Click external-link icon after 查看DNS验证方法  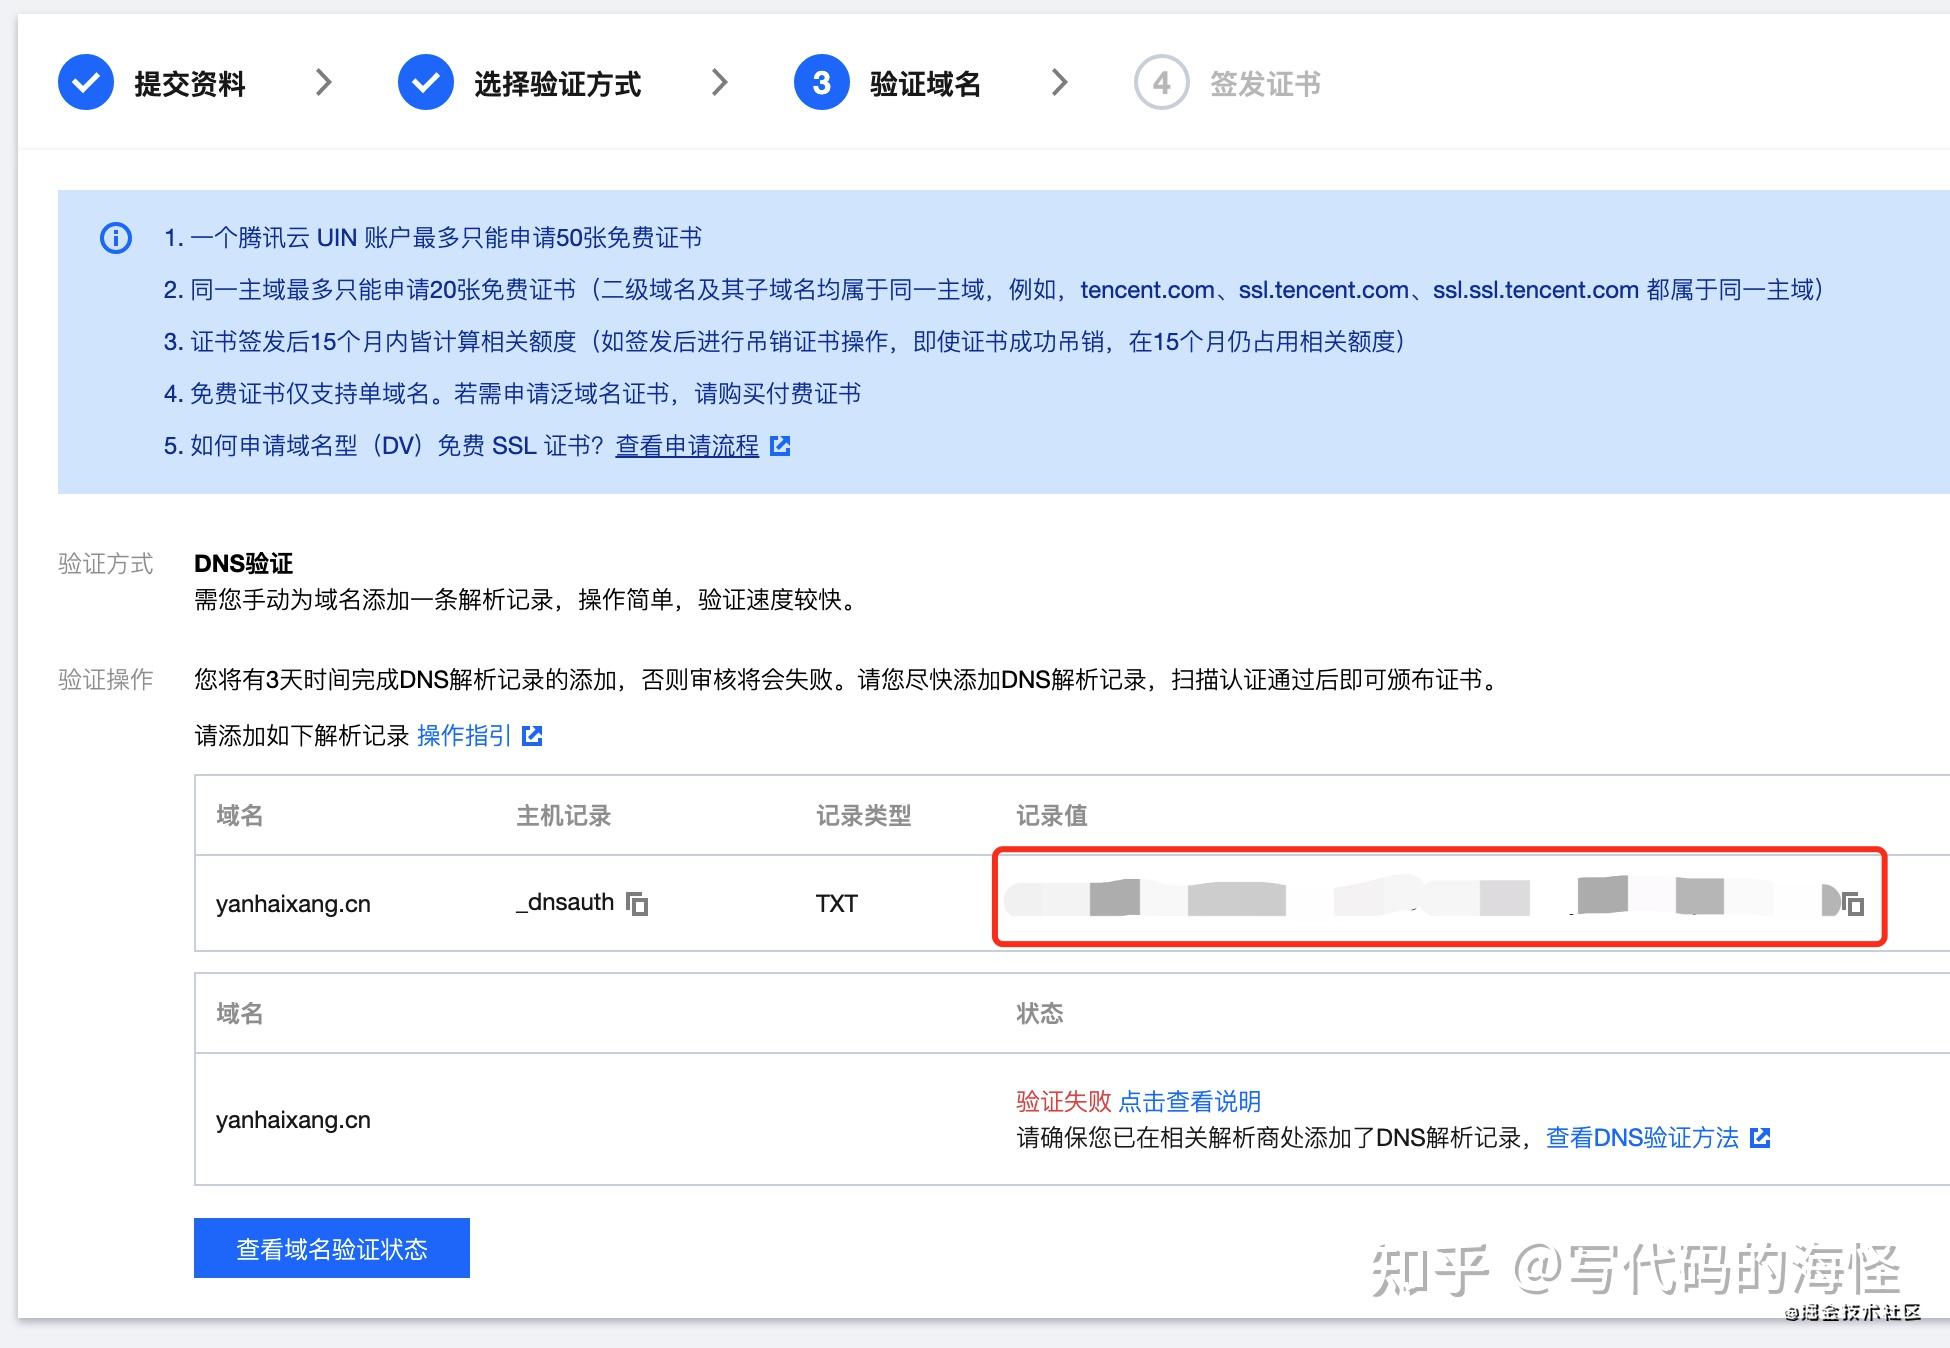pyautogui.click(x=1761, y=1137)
